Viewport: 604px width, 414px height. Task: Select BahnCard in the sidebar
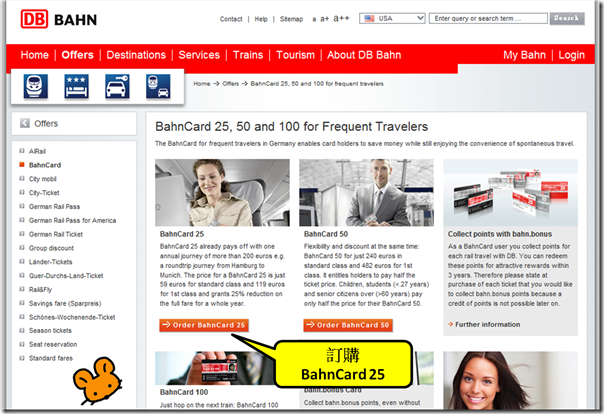click(x=45, y=165)
